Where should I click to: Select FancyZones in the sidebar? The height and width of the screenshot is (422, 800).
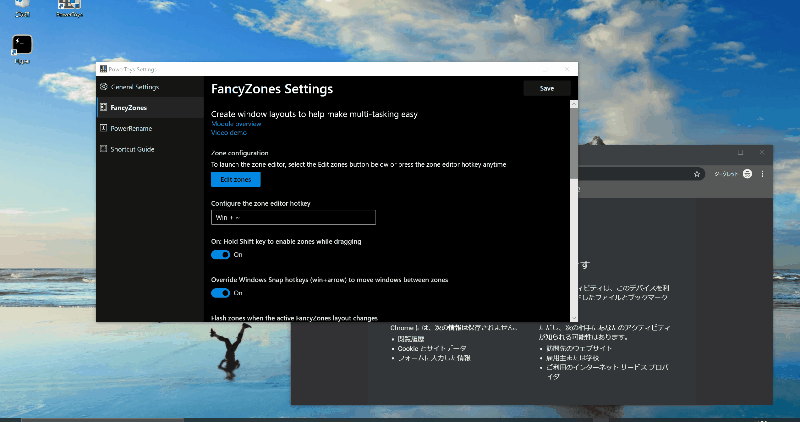(151, 108)
